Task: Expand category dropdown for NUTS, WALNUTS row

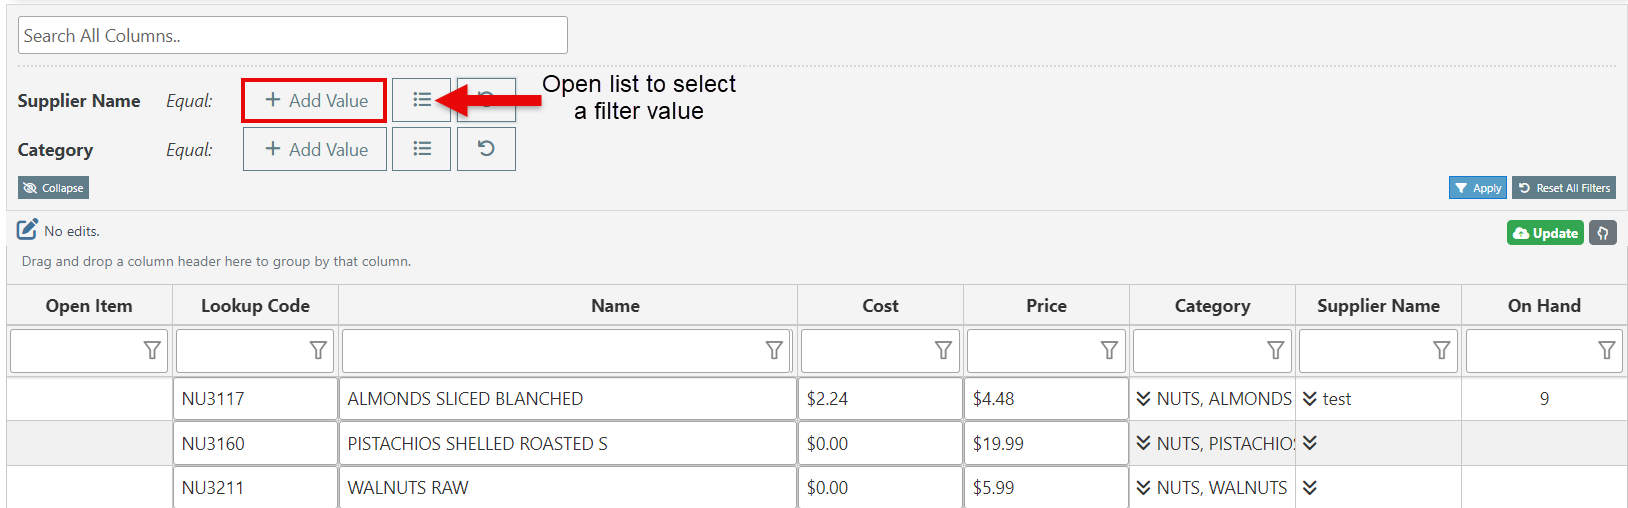Action: point(1143,488)
